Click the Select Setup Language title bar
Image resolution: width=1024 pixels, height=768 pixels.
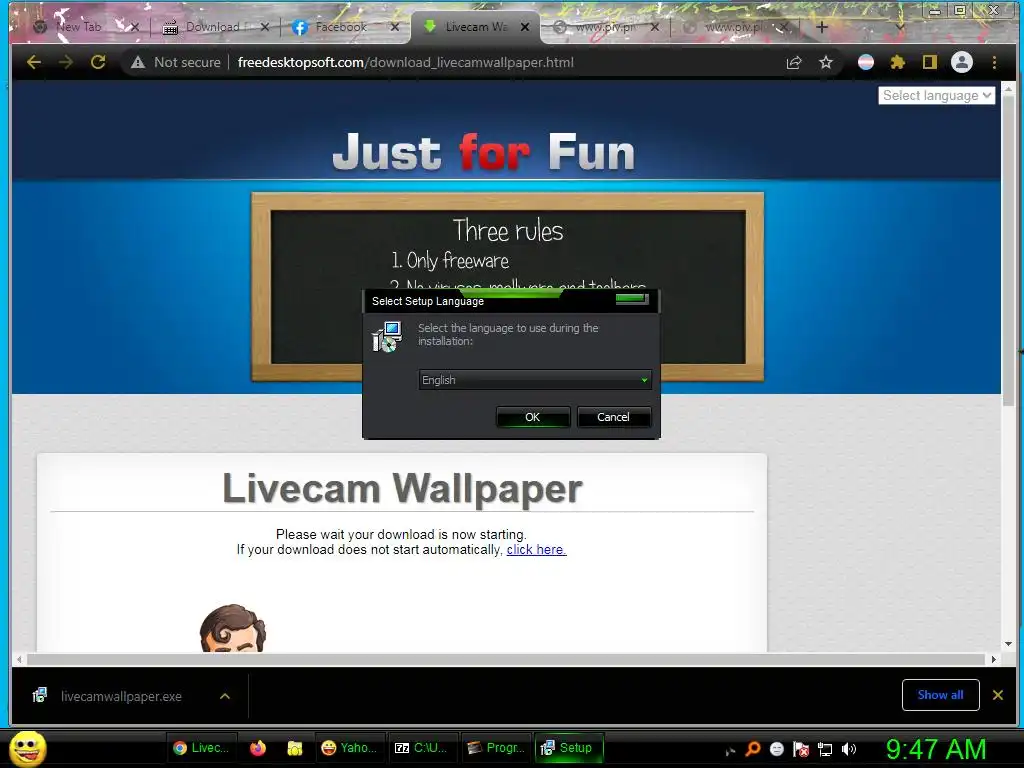[510, 301]
